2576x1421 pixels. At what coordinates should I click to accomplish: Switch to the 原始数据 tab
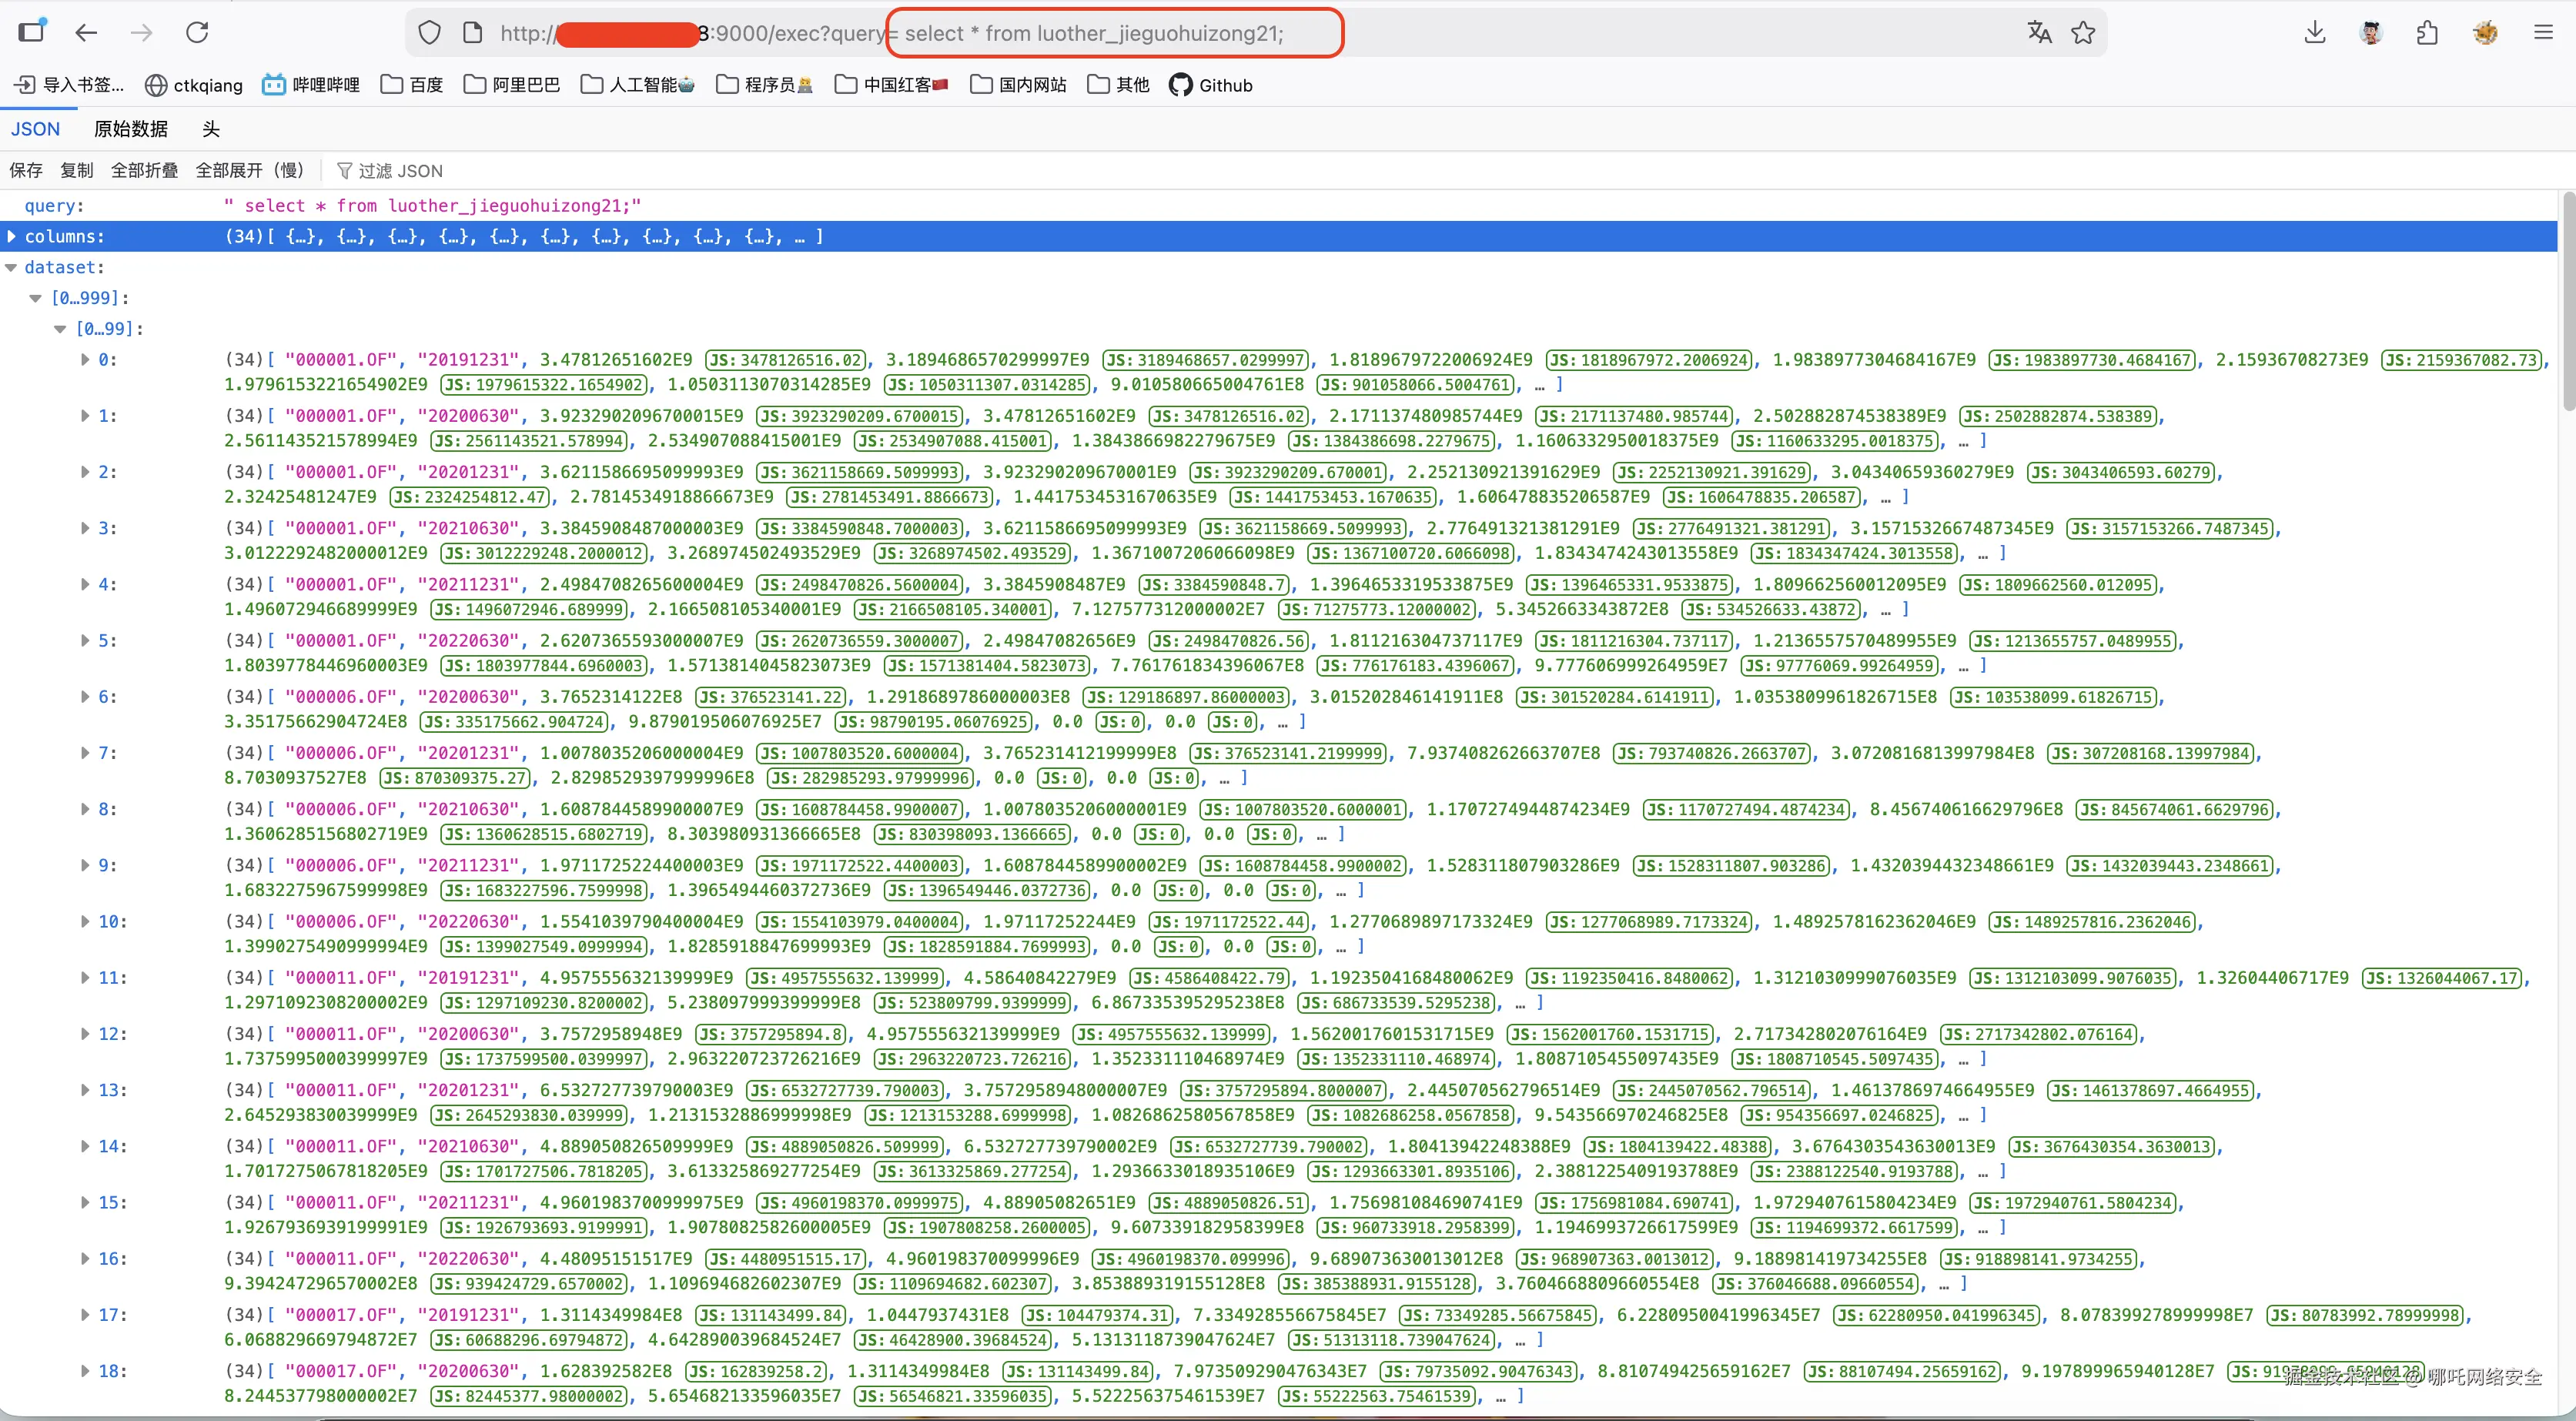coord(131,129)
